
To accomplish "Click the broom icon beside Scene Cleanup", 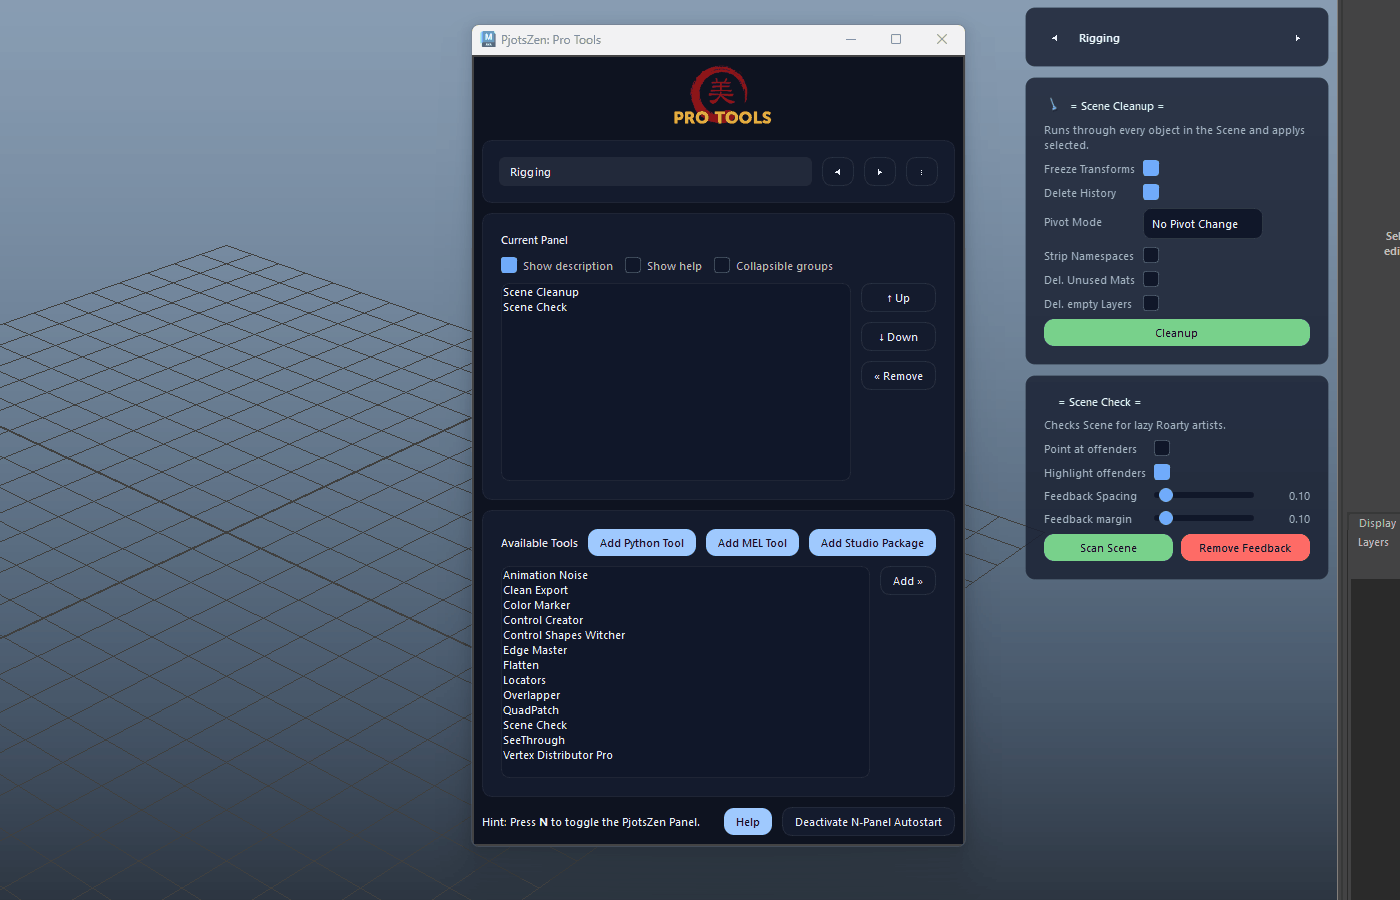I will [1053, 104].
